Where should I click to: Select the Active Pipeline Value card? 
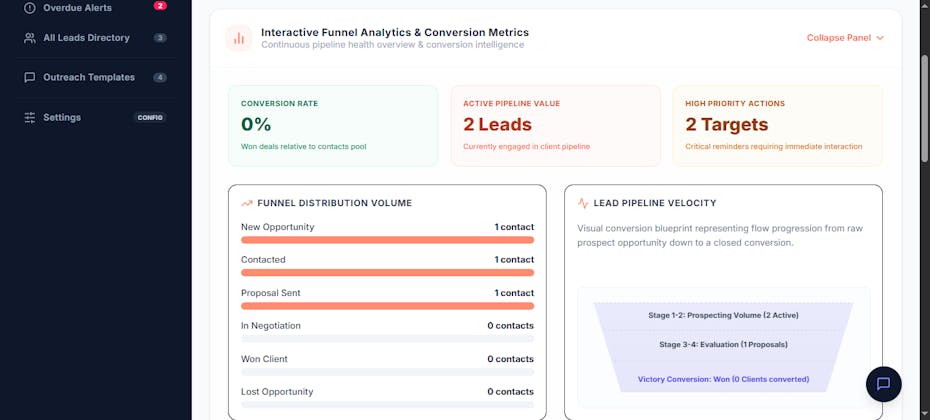click(555, 126)
